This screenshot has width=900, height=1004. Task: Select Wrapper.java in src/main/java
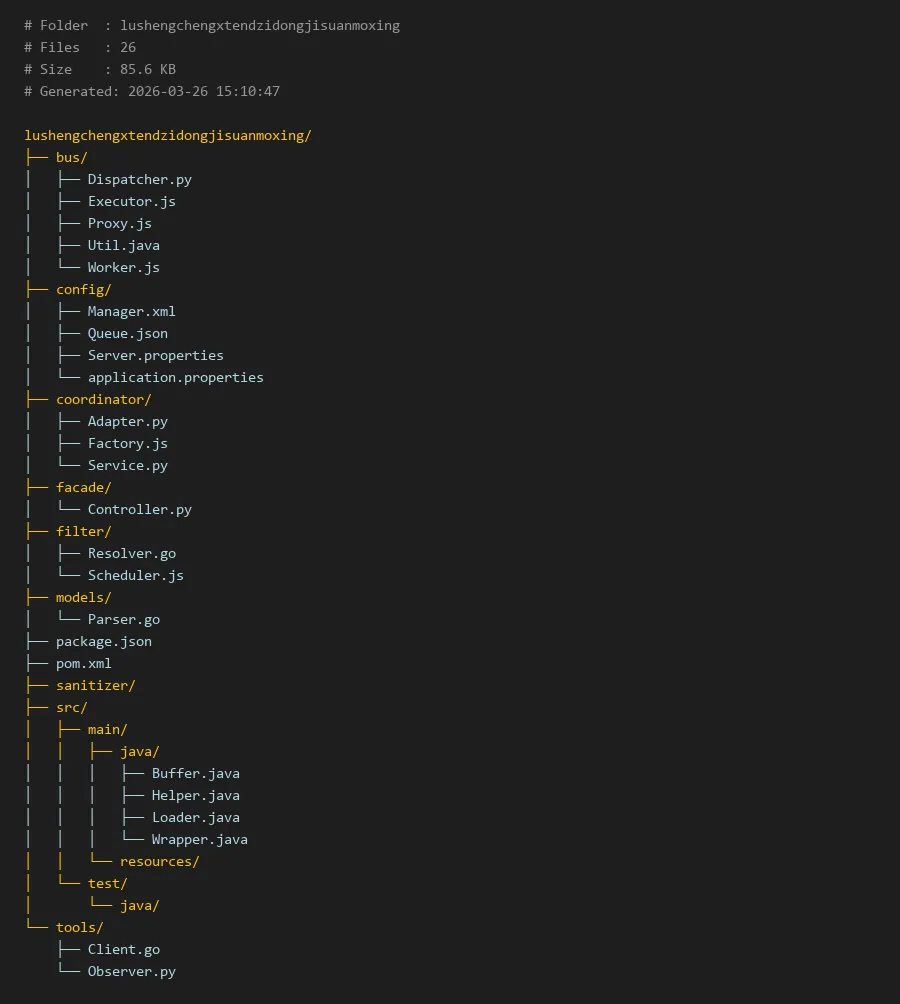199,839
